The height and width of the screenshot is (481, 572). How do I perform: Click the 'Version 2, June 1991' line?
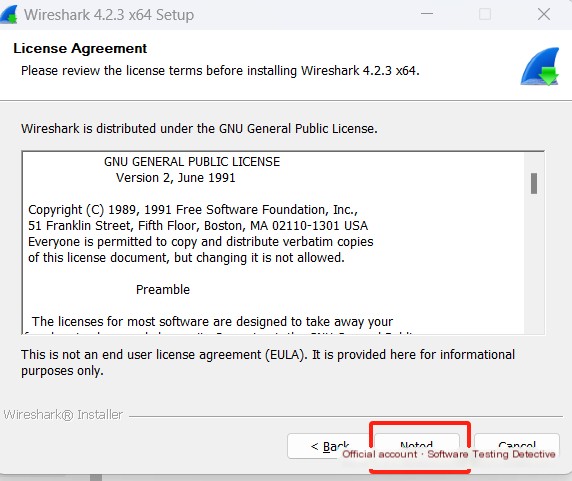[175, 178]
